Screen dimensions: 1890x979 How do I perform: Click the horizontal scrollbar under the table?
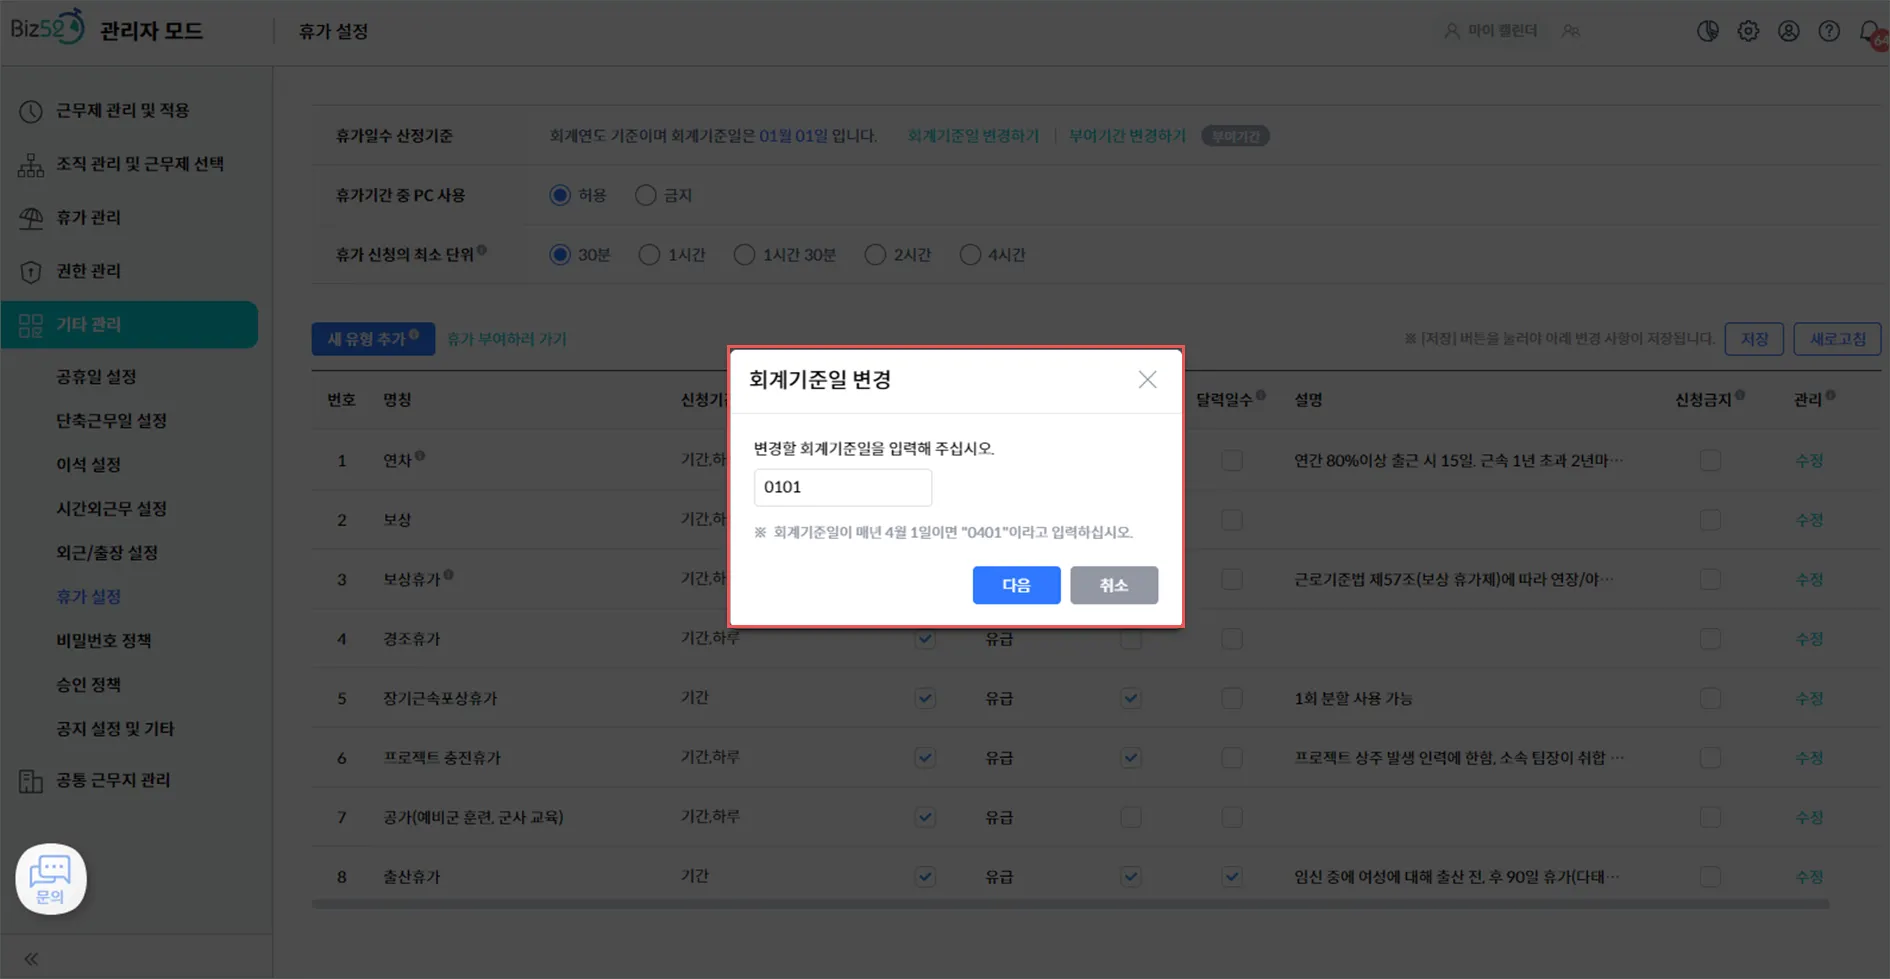(1070, 904)
